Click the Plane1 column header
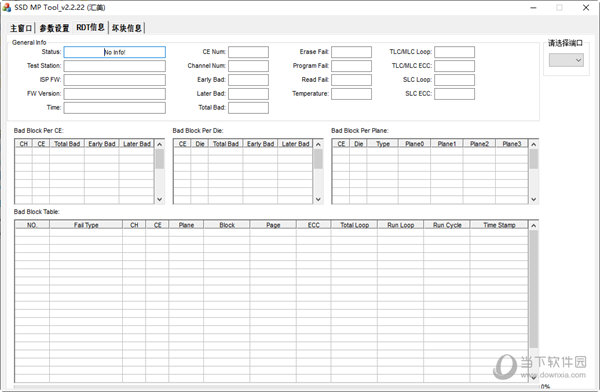600x392 pixels. coord(447,144)
